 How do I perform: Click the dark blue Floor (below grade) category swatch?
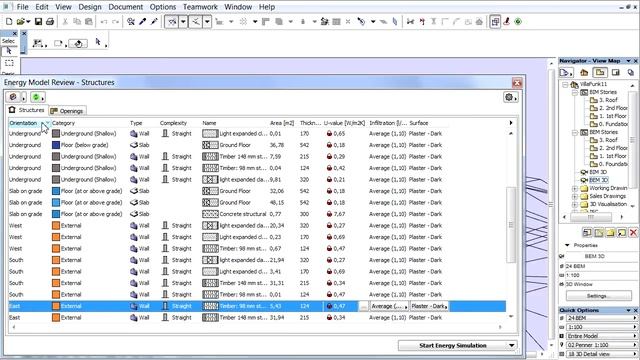point(56,145)
